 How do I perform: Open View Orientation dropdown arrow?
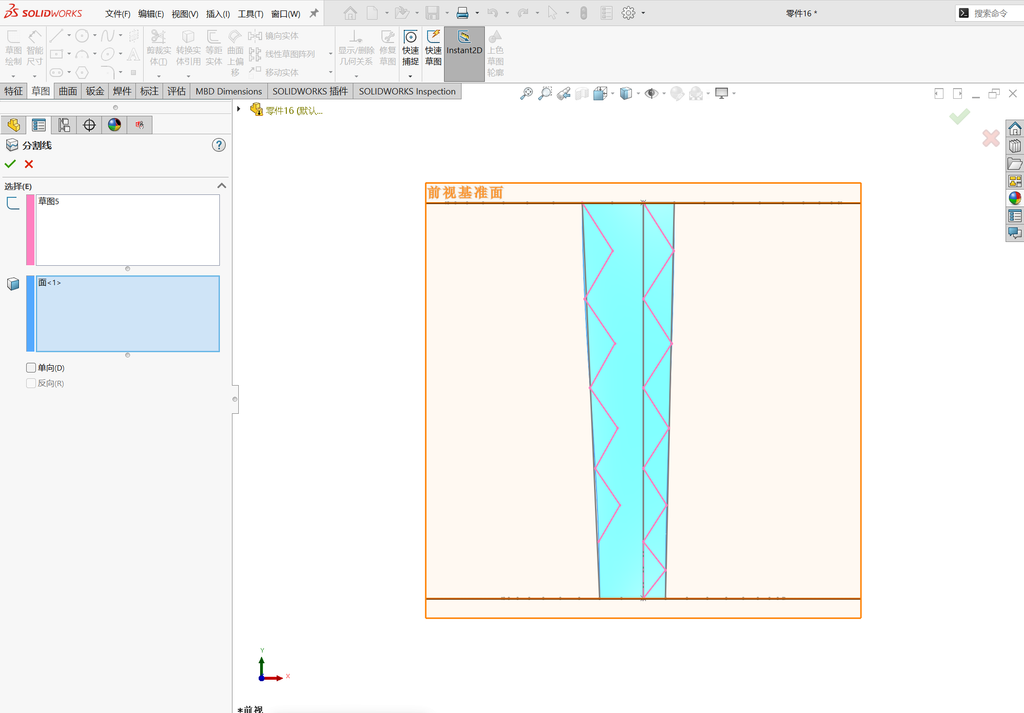(x=613, y=93)
